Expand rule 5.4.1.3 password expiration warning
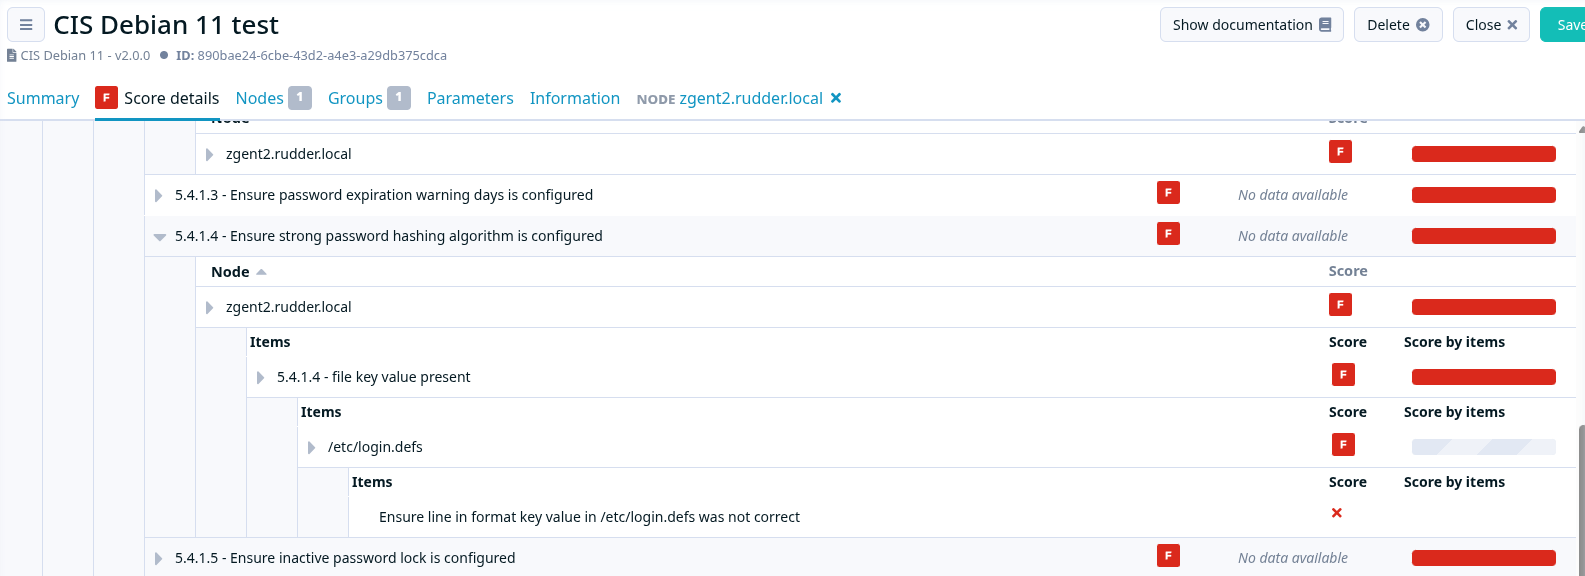The height and width of the screenshot is (576, 1585). point(158,196)
